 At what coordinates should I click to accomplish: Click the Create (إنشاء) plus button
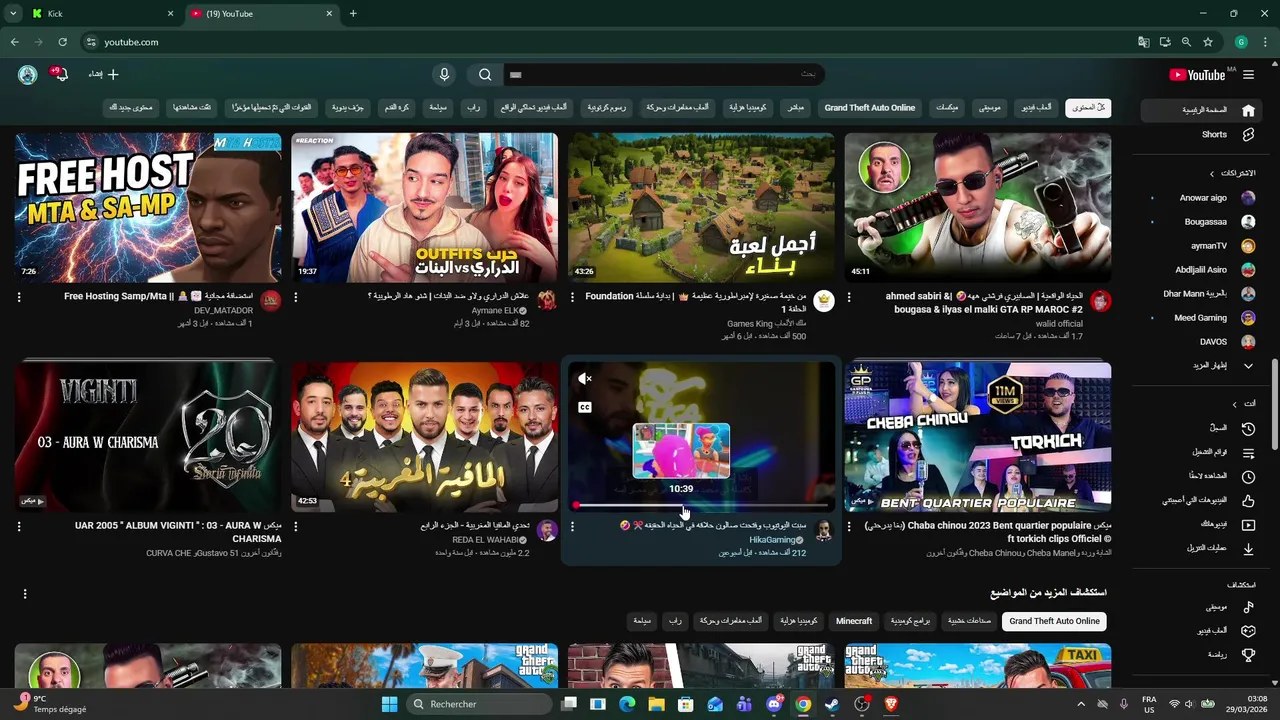coord(103,75)
